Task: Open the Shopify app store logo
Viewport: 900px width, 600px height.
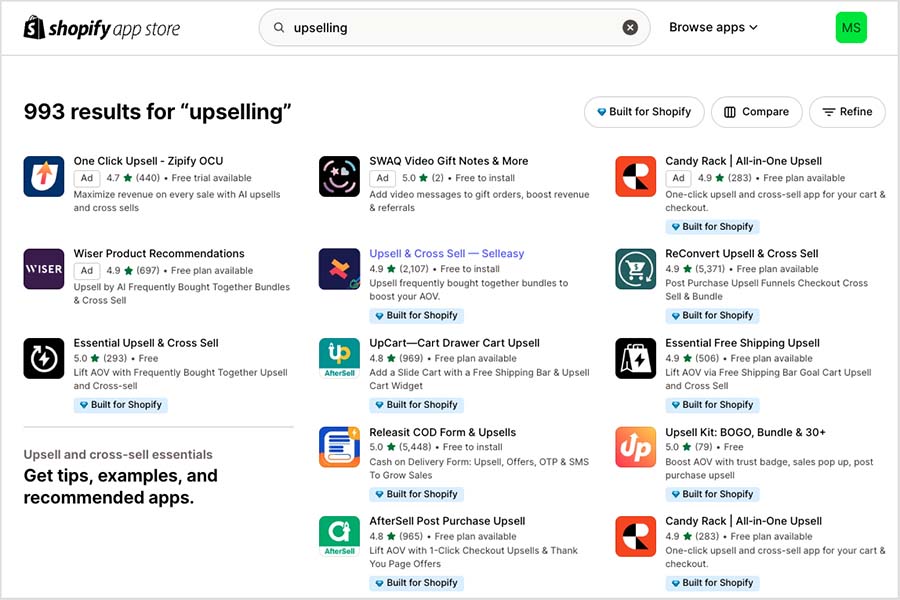Action: (x=102, y=28)
